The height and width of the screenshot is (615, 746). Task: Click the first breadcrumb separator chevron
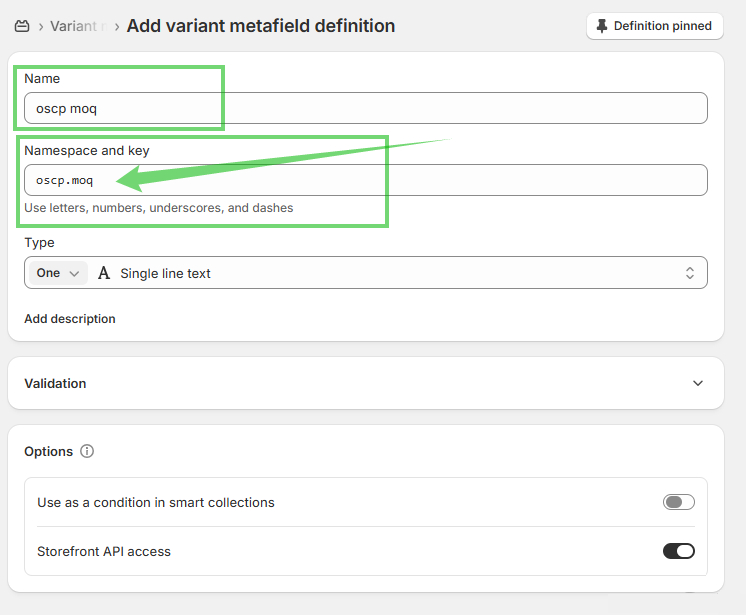(x=41, y=26)
